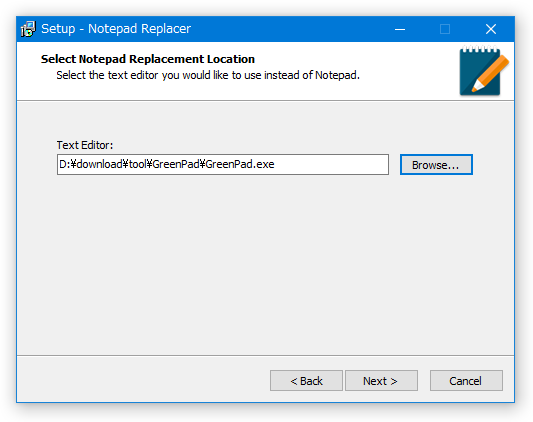Viewport: 533px width, 422px height.
Task: Go to the Next > step
Action: point(381,381)
